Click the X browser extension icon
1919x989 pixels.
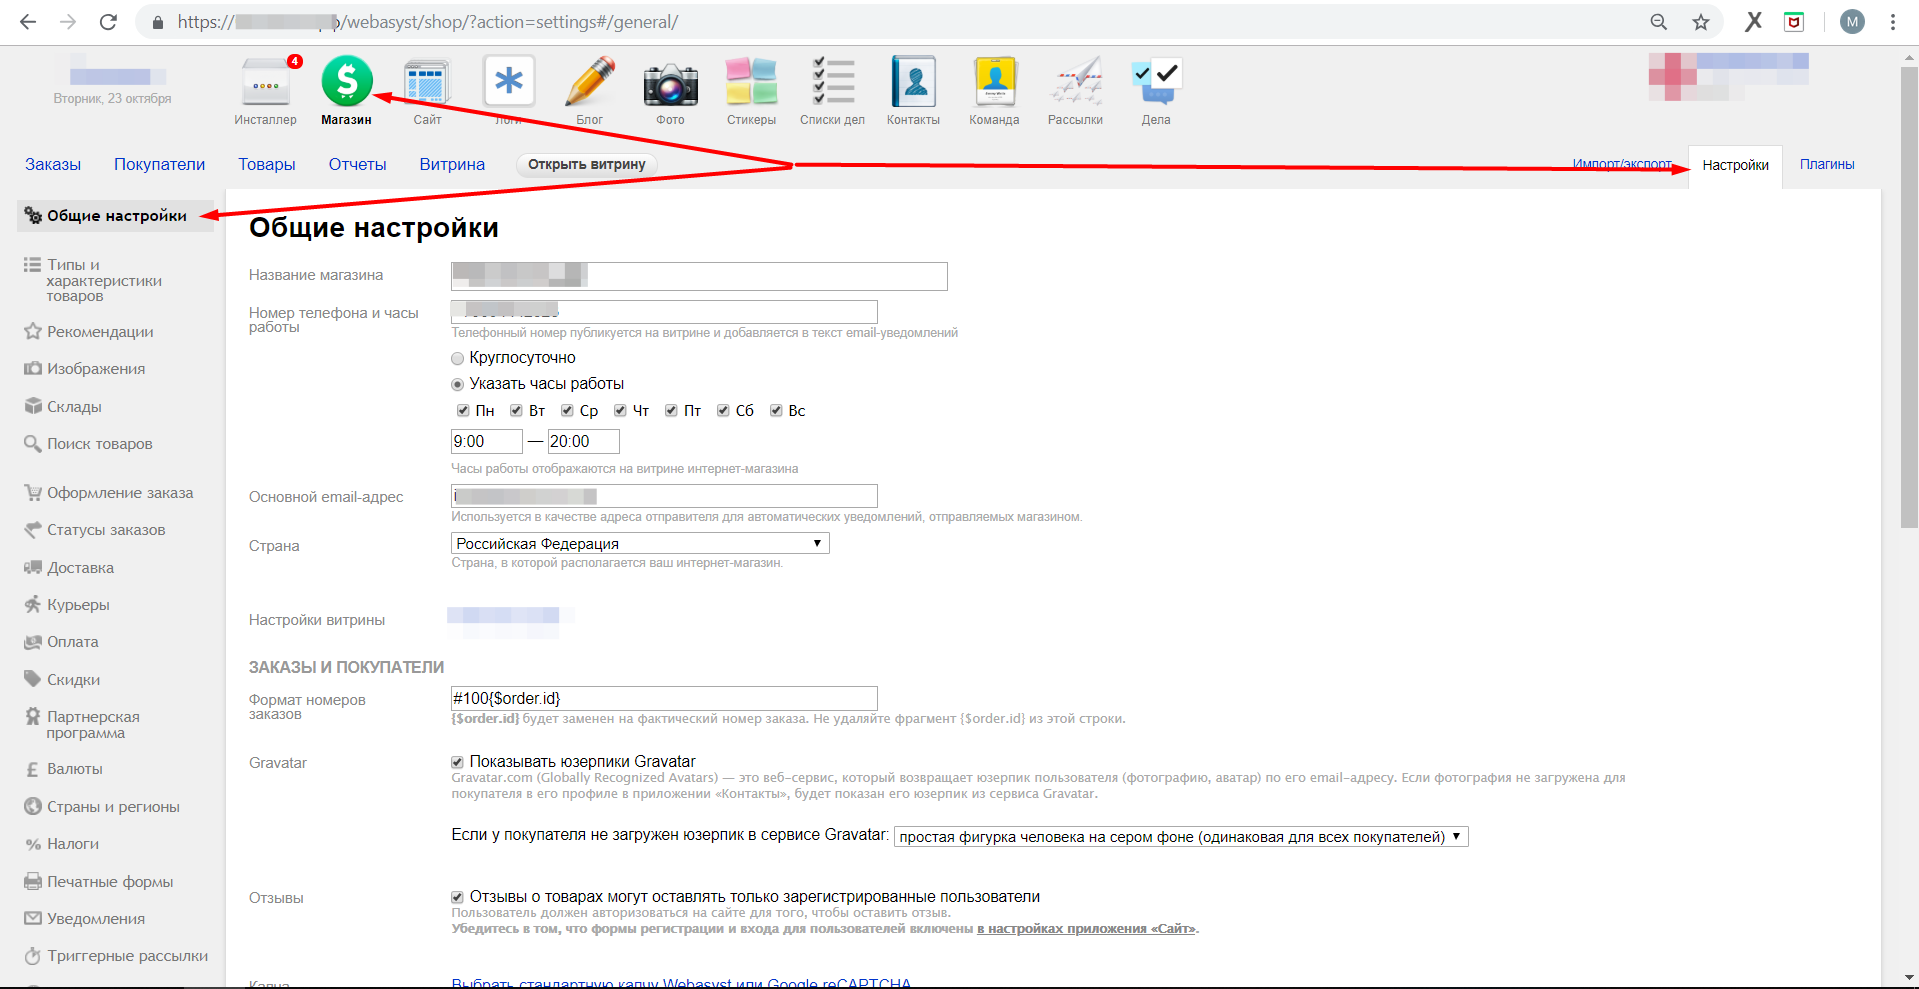(1753, 22)
